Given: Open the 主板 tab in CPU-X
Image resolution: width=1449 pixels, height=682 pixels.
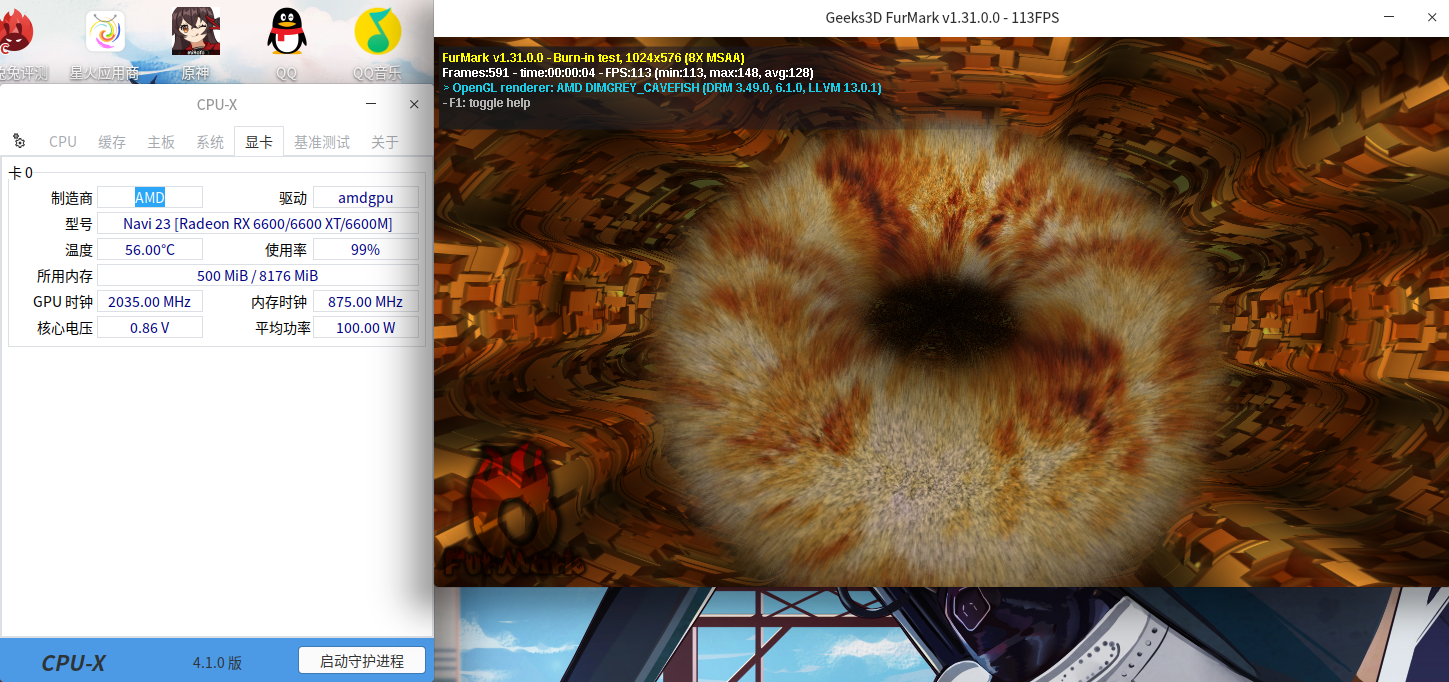Looking at the screenshot, I should click(161, 142).
